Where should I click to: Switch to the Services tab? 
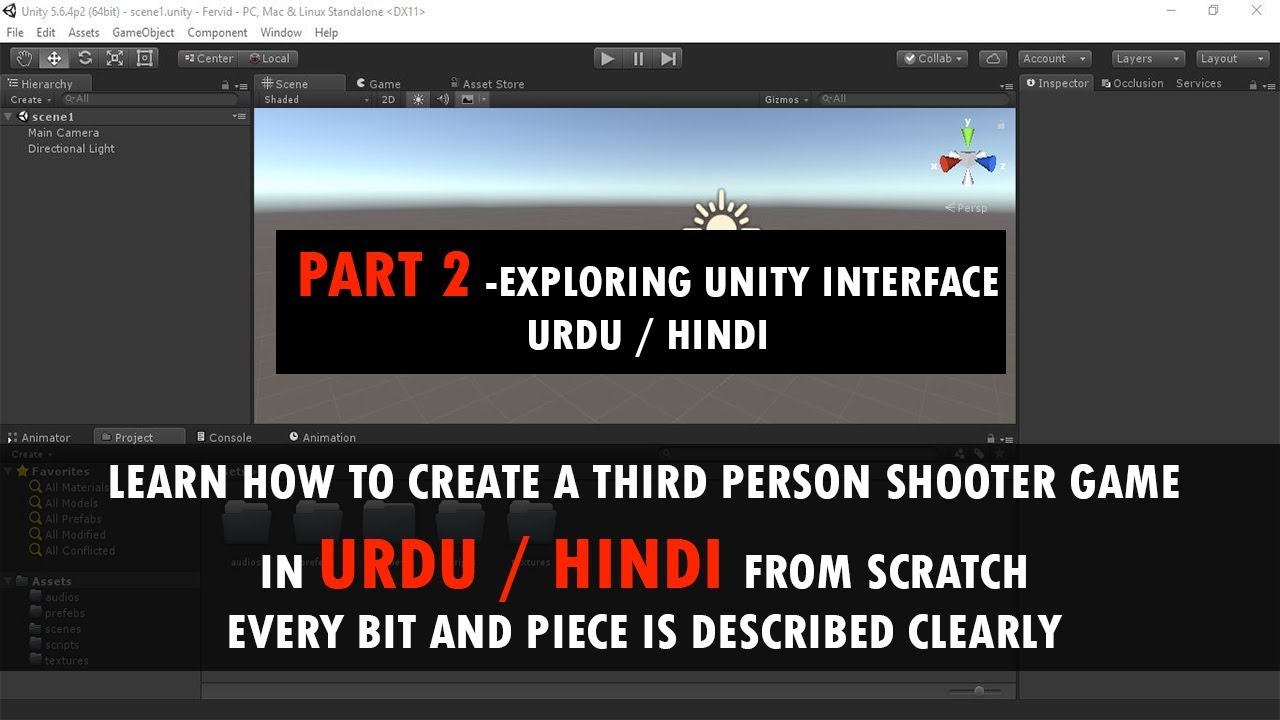[x=1198, y=83]
